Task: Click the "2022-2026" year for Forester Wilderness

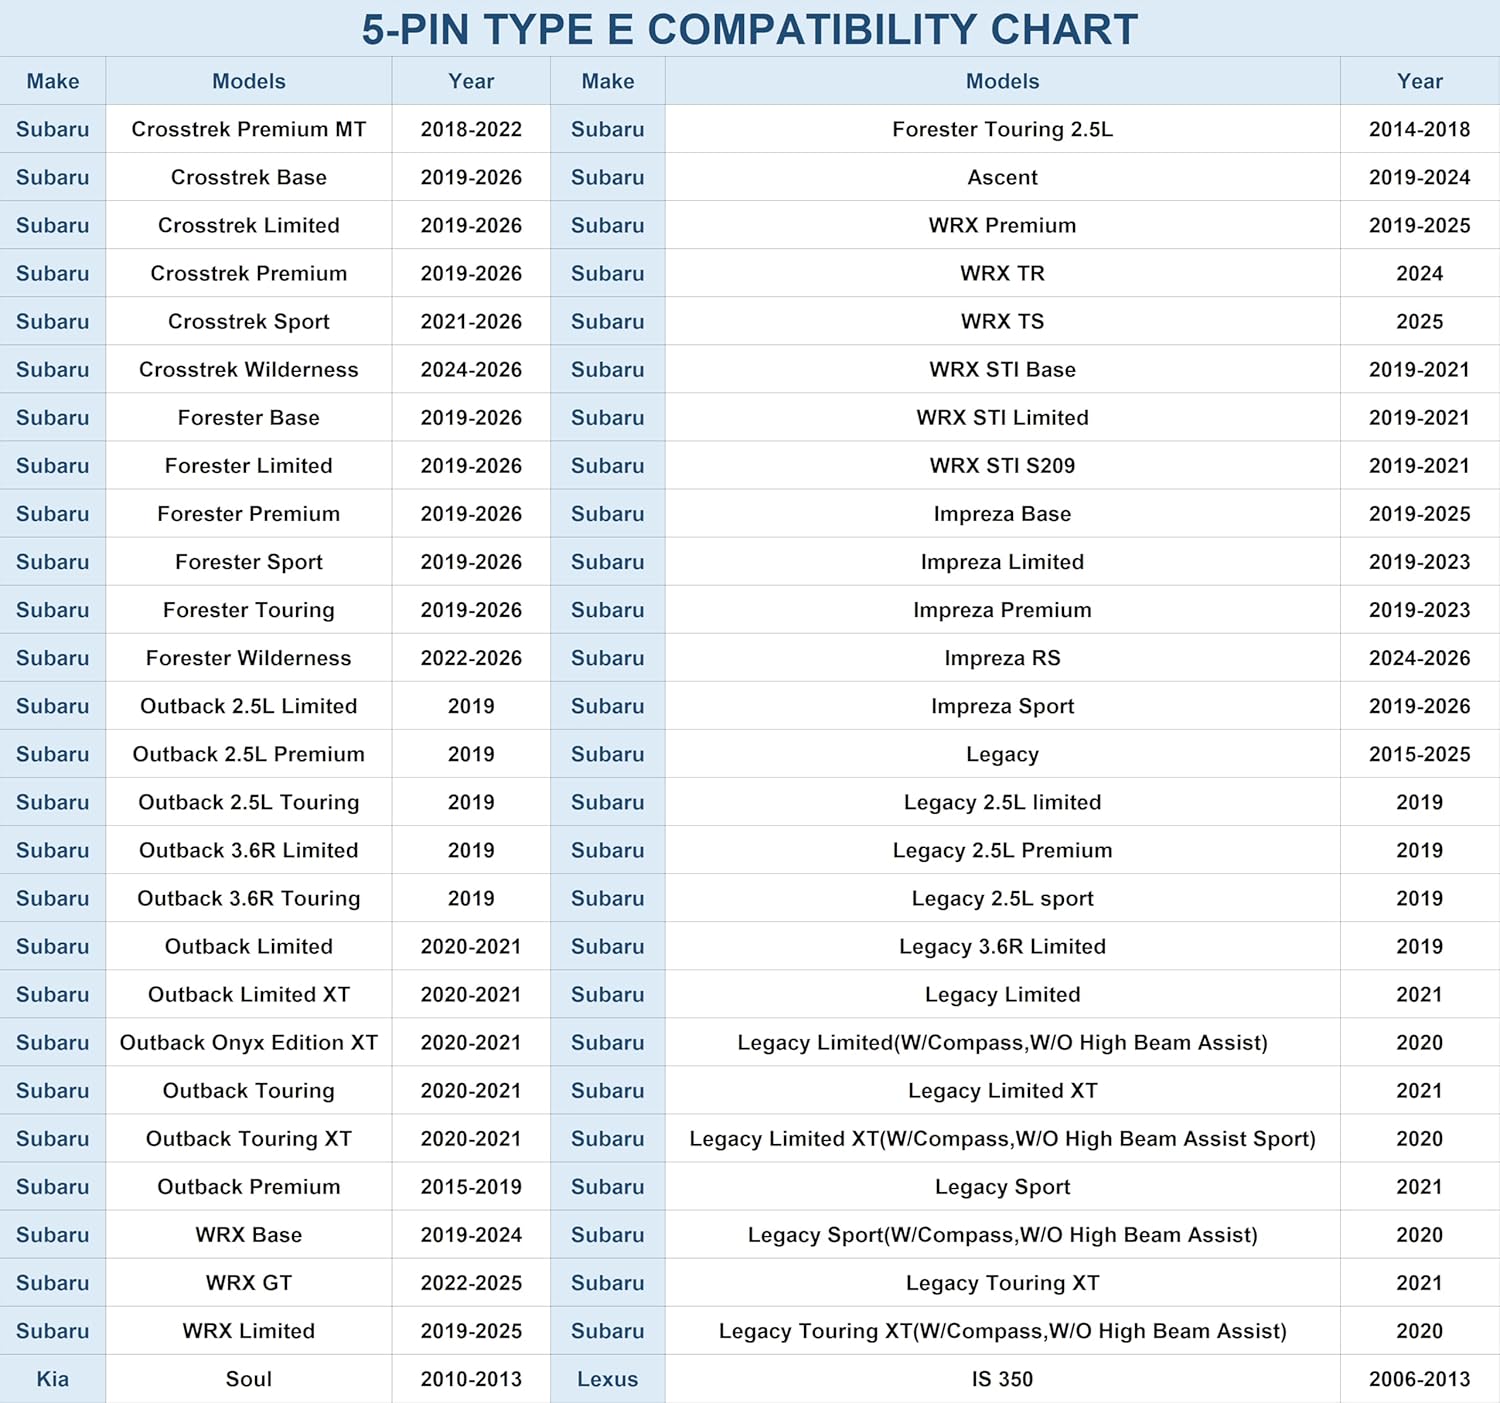Action: pyautogui.click(x=471, y=658)
